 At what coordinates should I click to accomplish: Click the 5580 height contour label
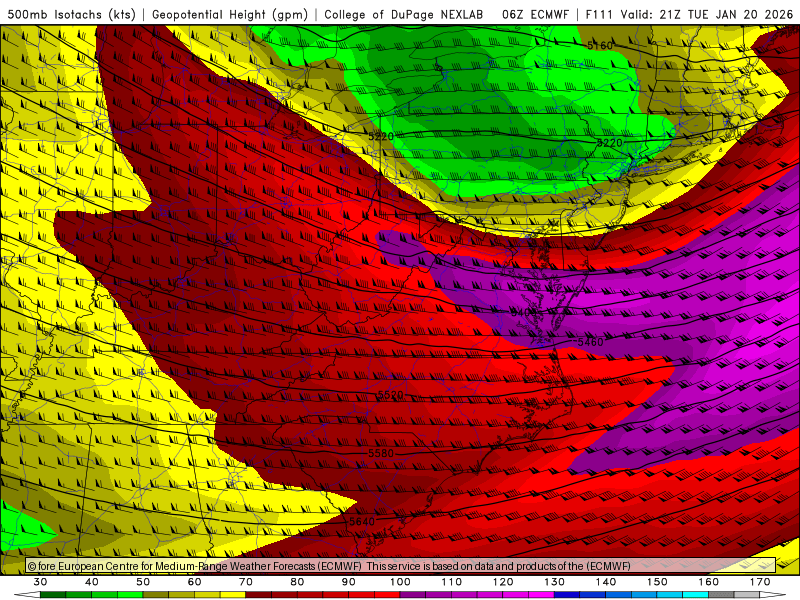[x=381, y=453]
